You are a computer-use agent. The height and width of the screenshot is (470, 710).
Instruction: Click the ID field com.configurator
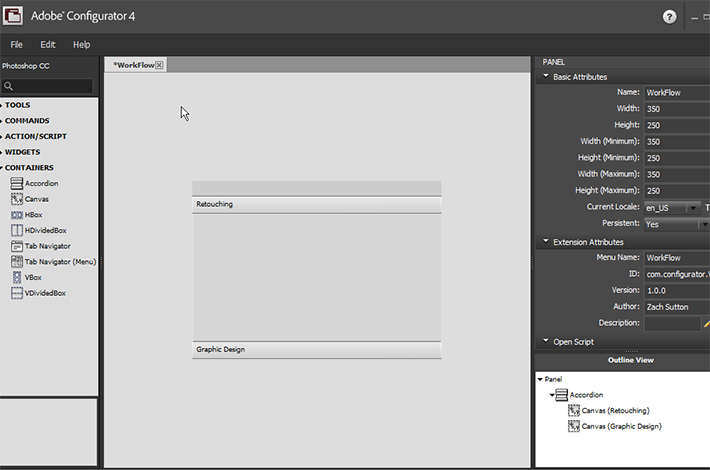[677, 274]
